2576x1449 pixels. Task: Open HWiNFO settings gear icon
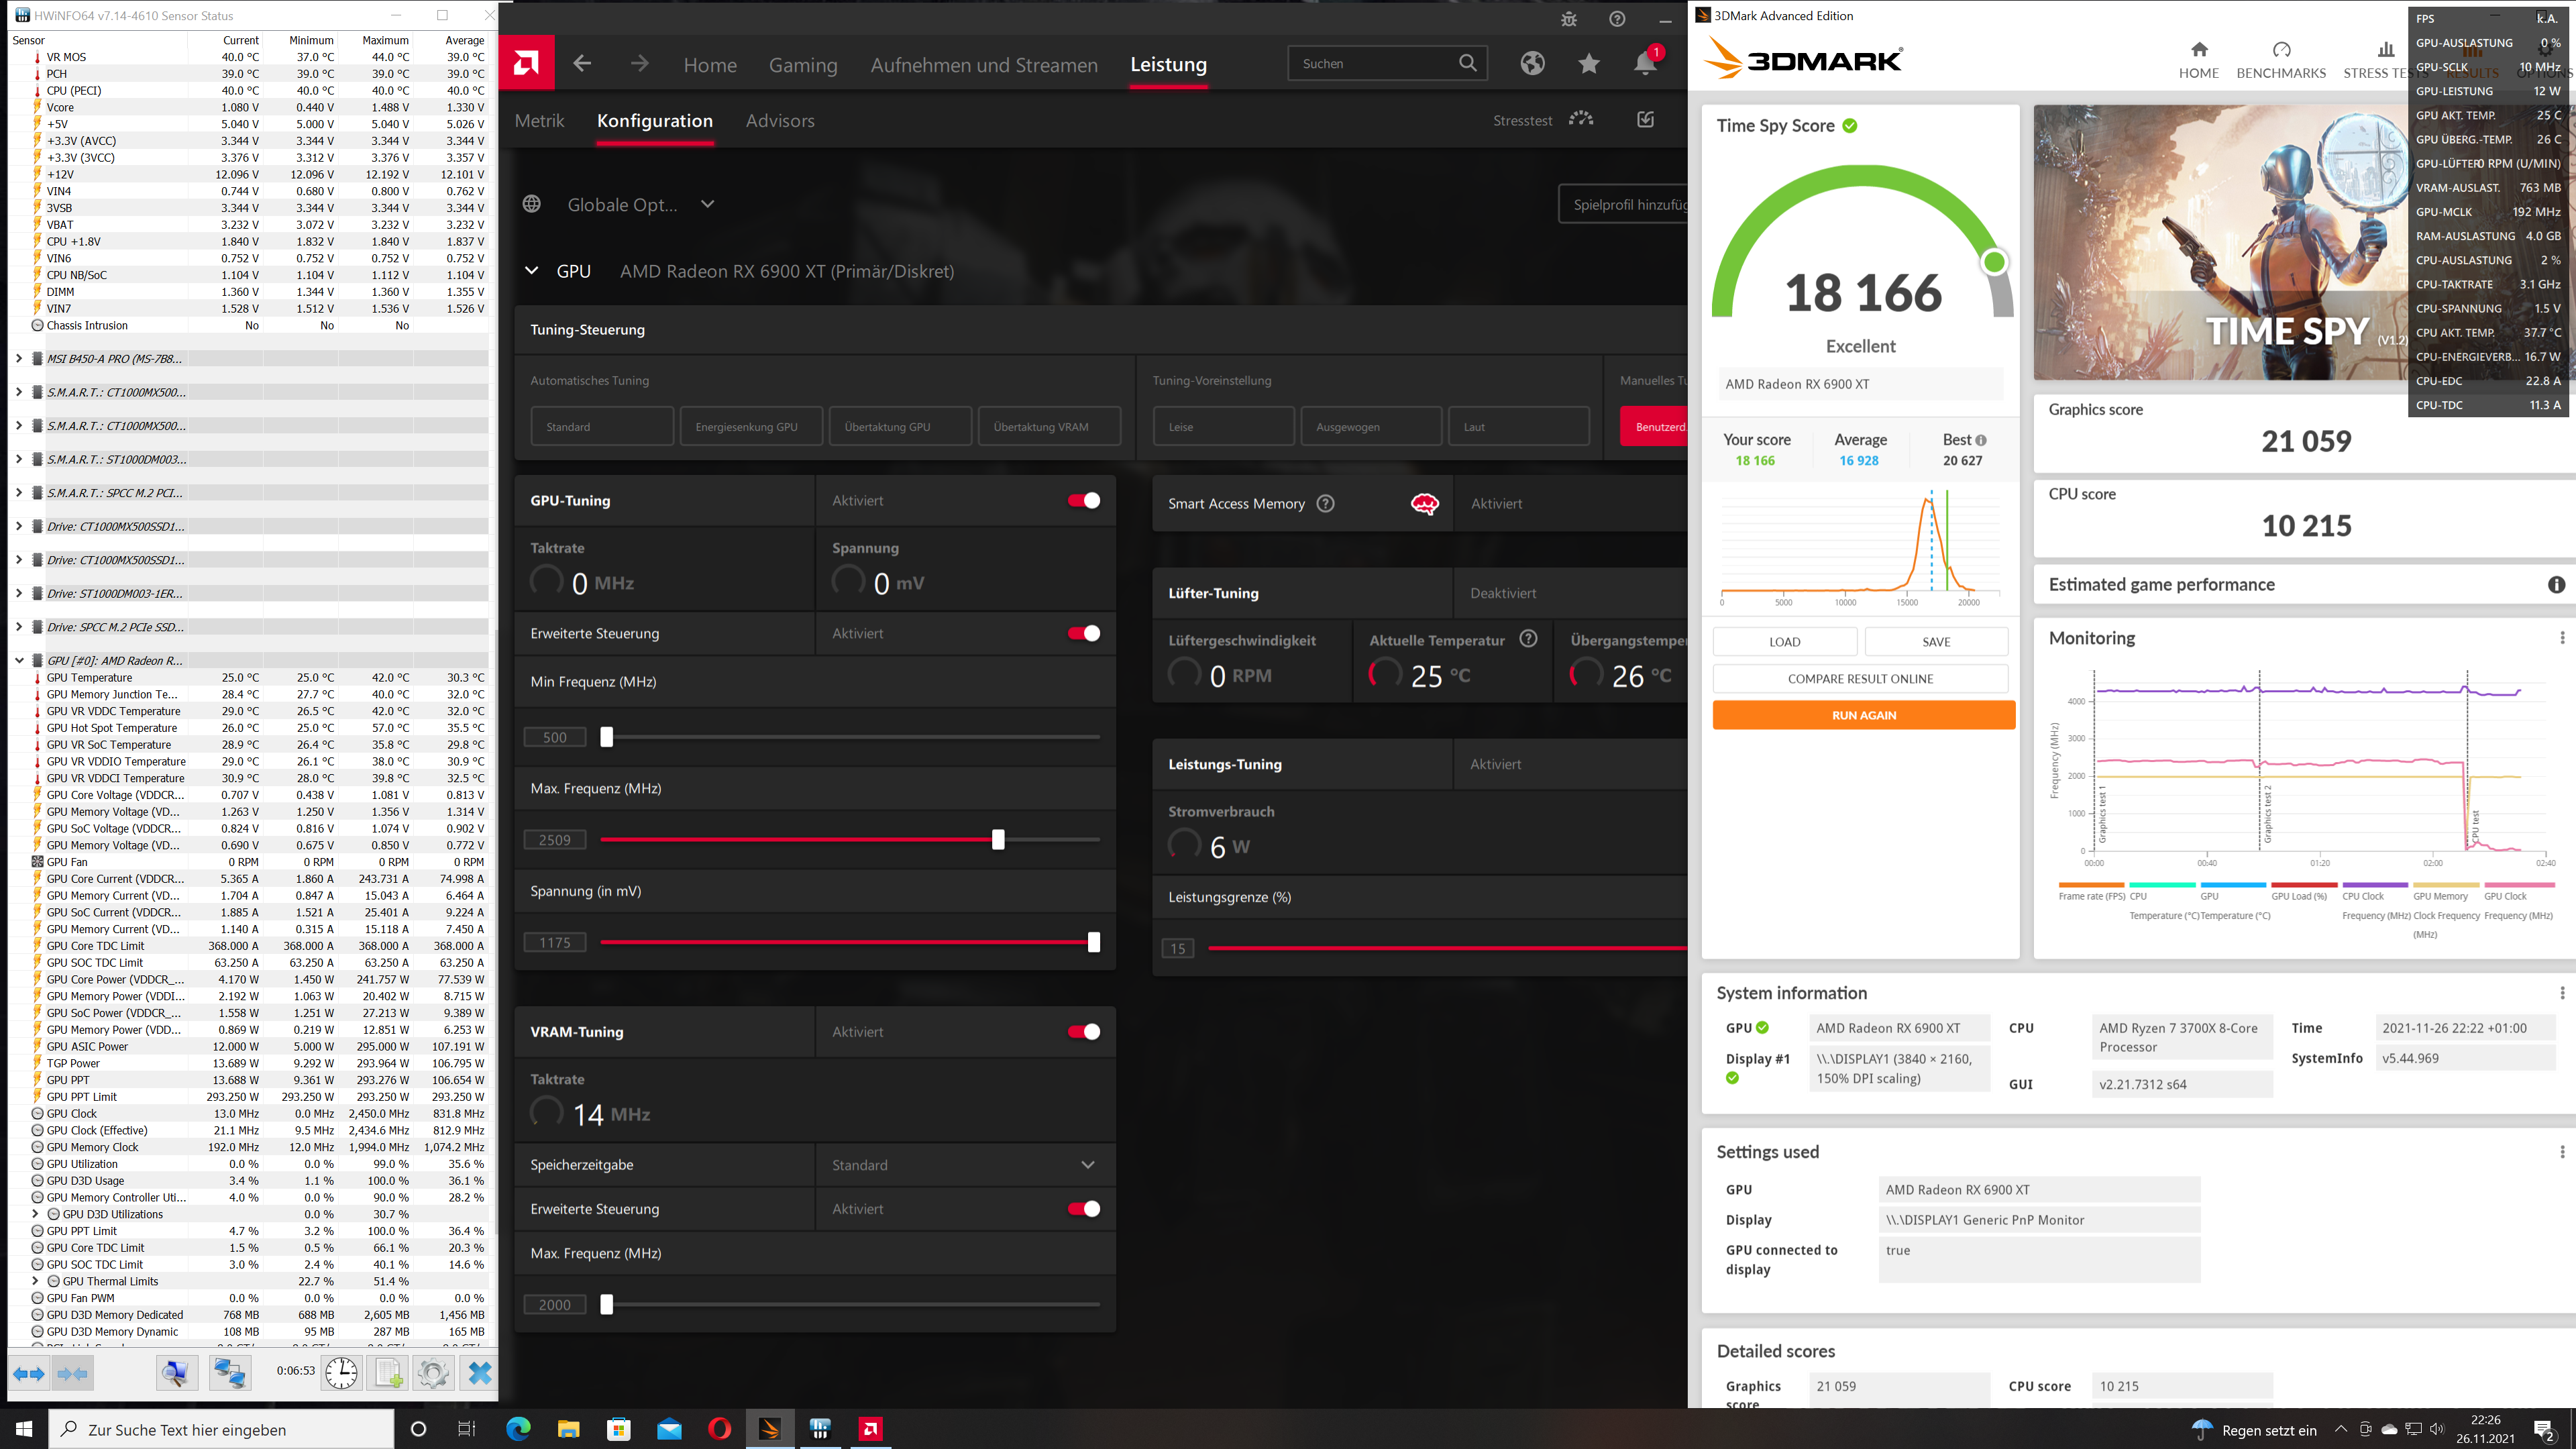(433, 1373)
